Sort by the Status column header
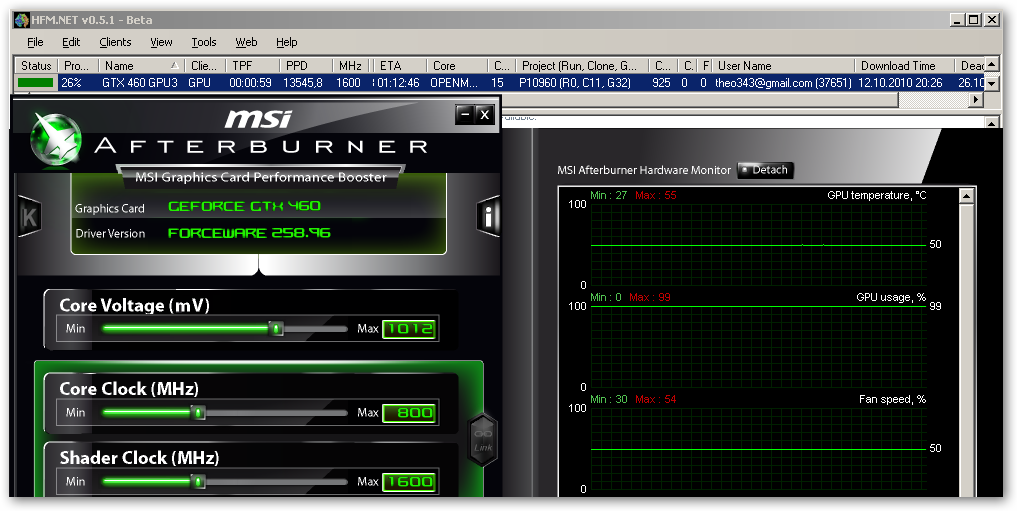The image size is (1017, 511). (x=36, y=65)
